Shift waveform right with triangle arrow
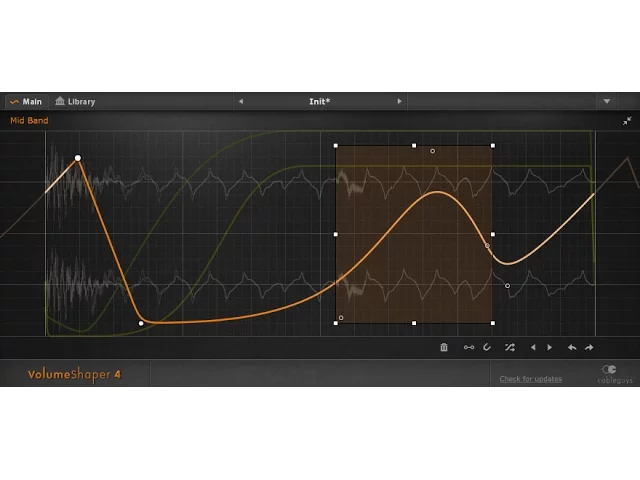The image size is (640, 480). coord(549,347)
